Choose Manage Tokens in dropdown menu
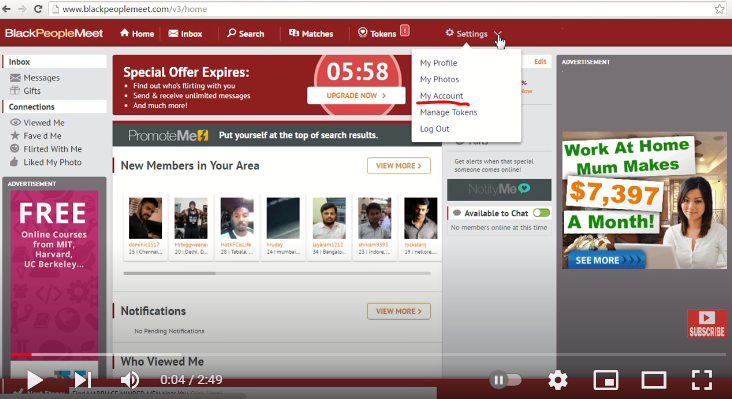 448,112
